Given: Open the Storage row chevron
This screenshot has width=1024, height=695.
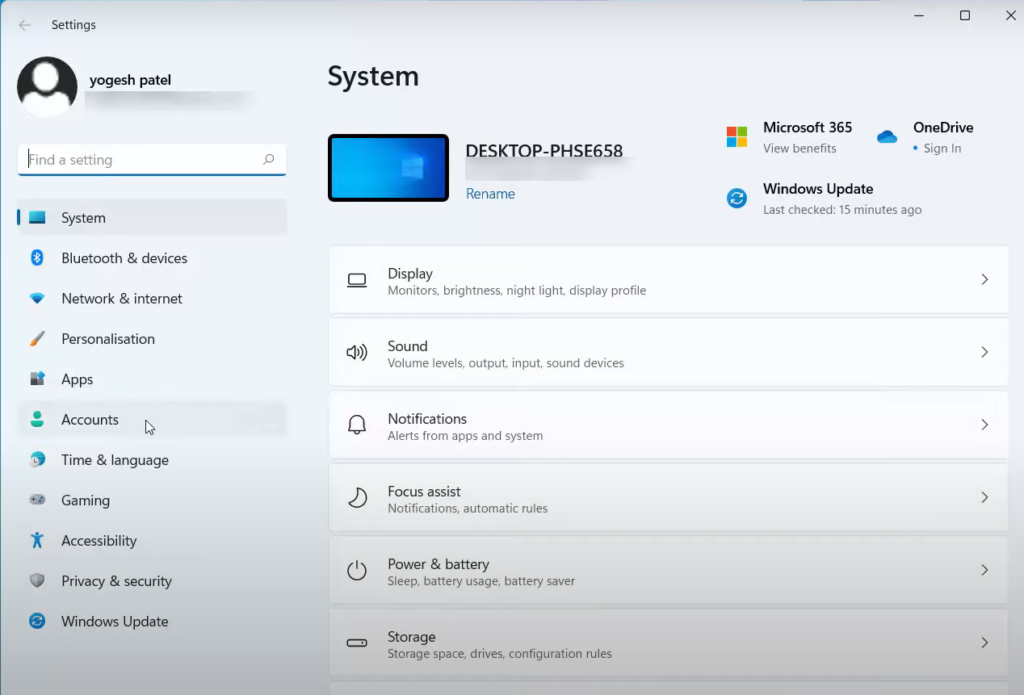Looking at the screenshot, I should click(x=984, y=643).
